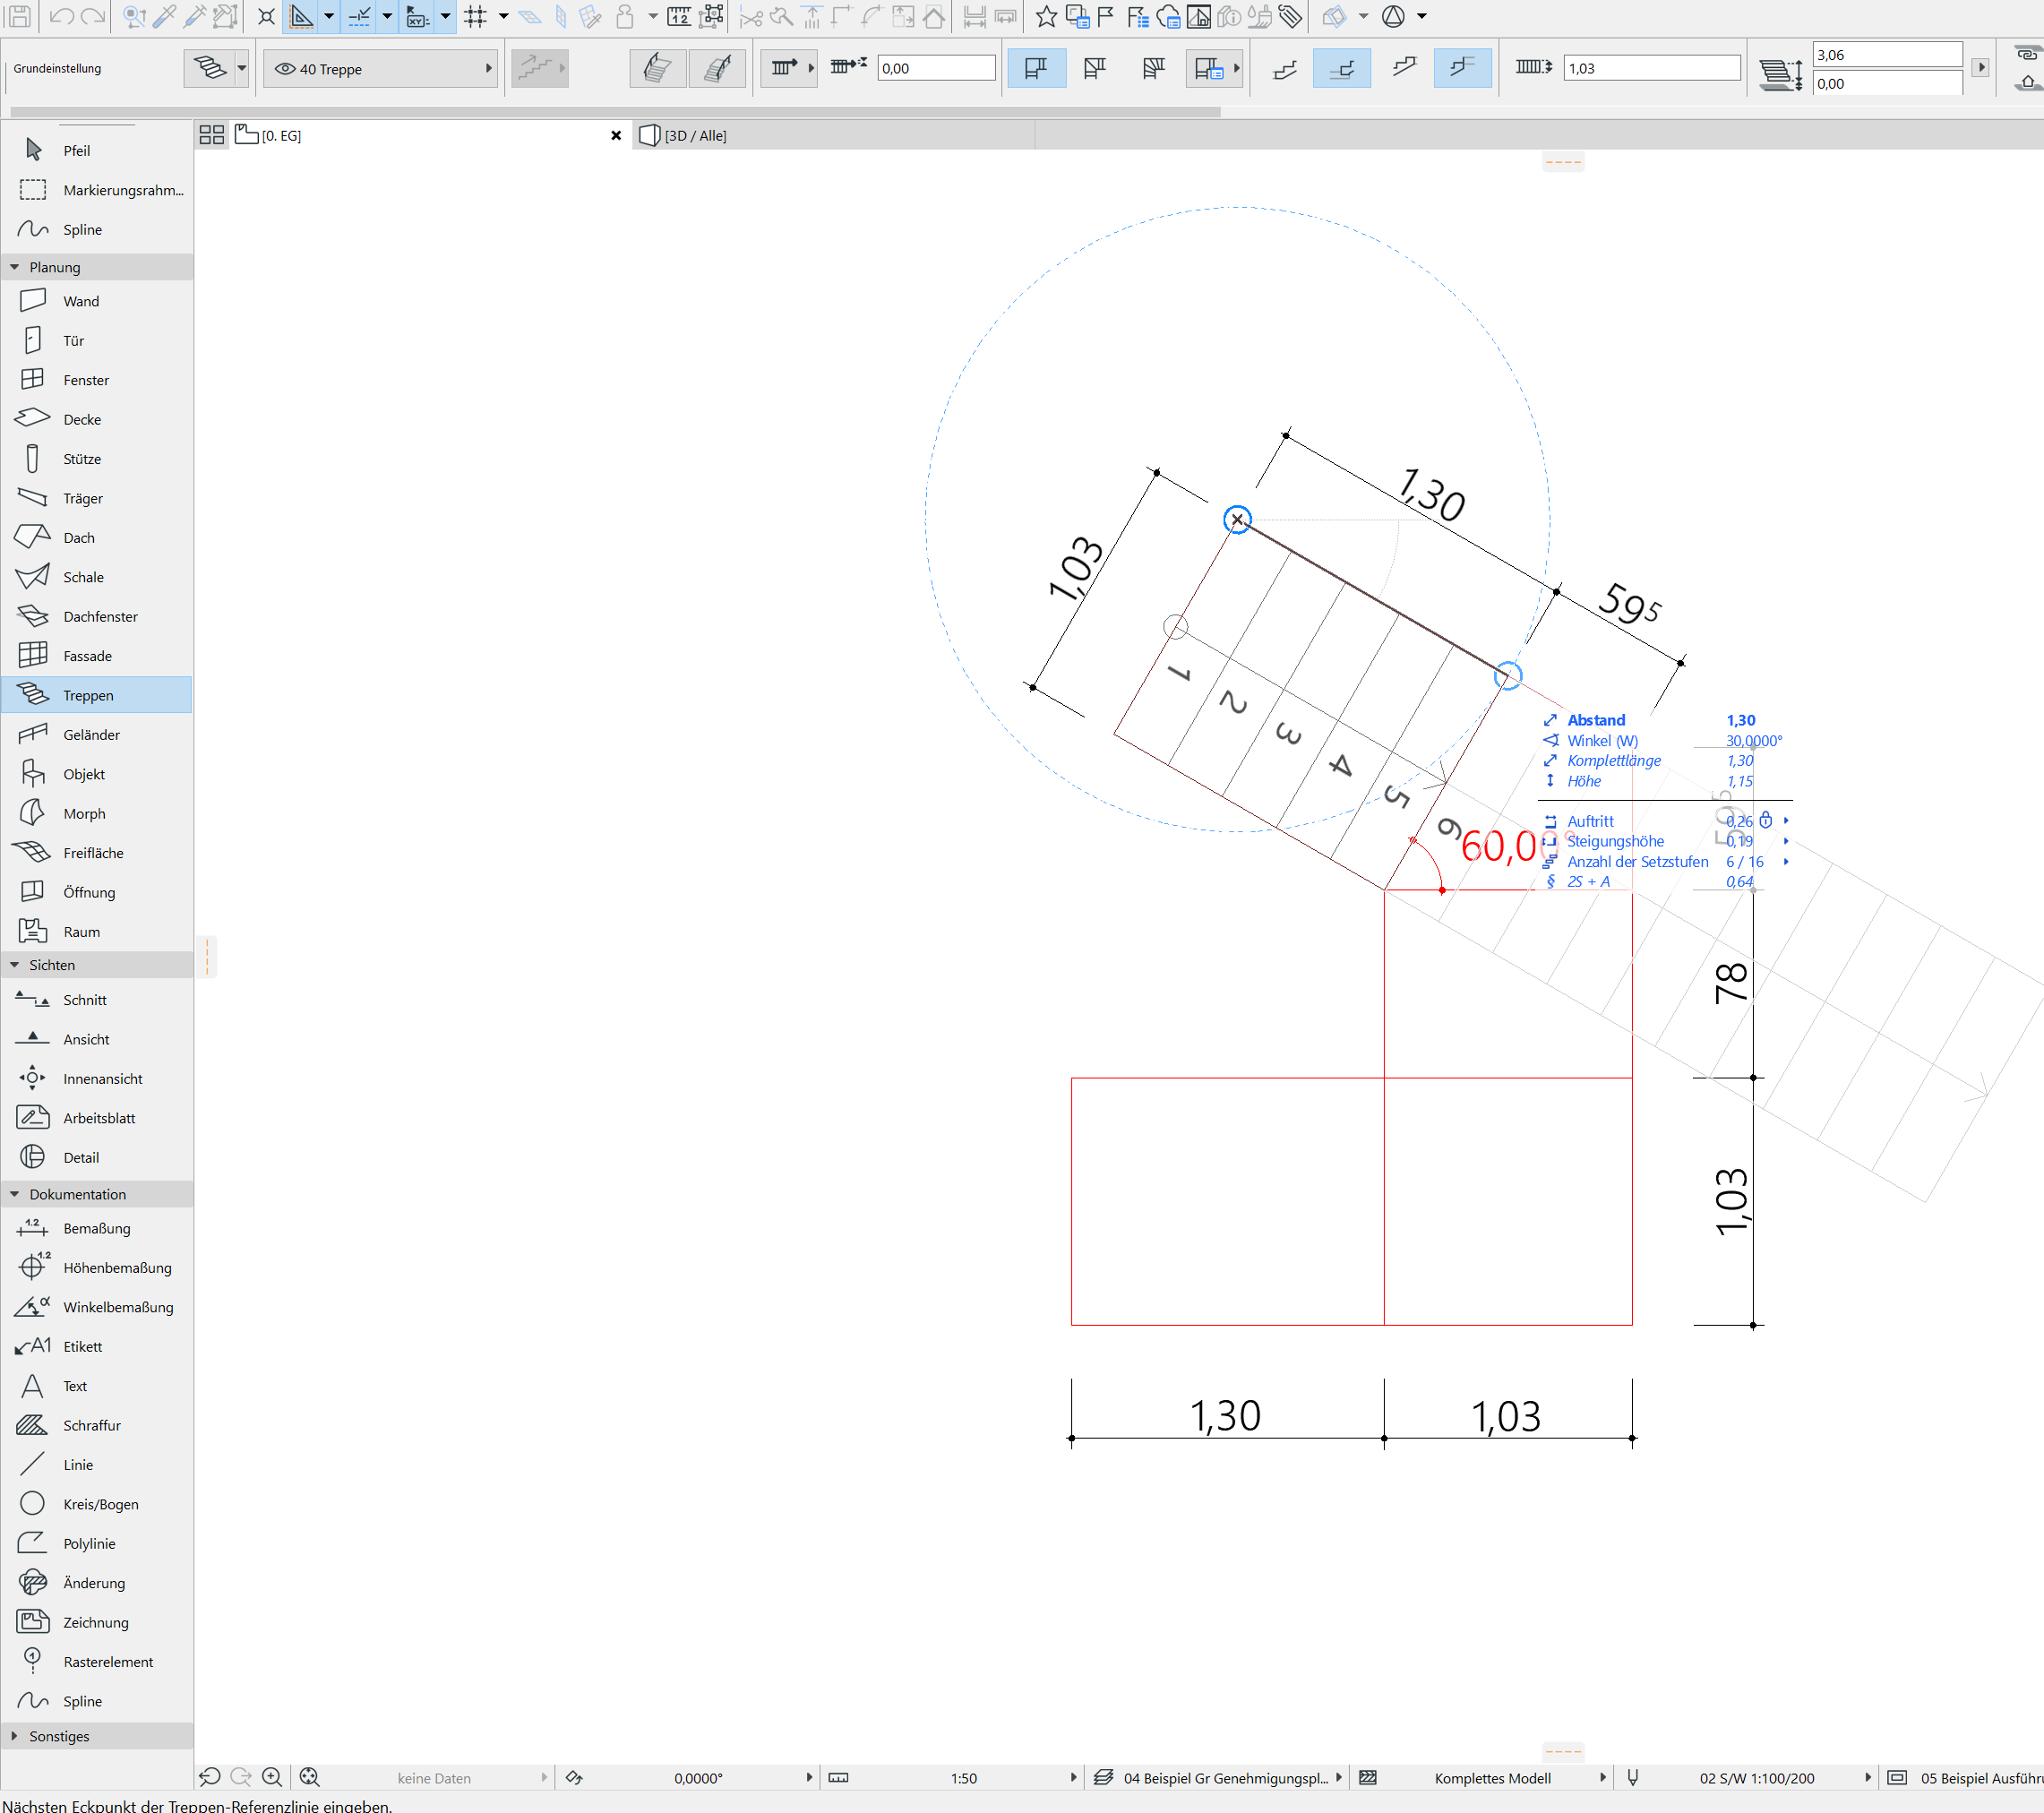Viewport: 2044px width, 1813px height.
Task: Select the Dachfenster skylight tool
Action: (x=100, y=617)
